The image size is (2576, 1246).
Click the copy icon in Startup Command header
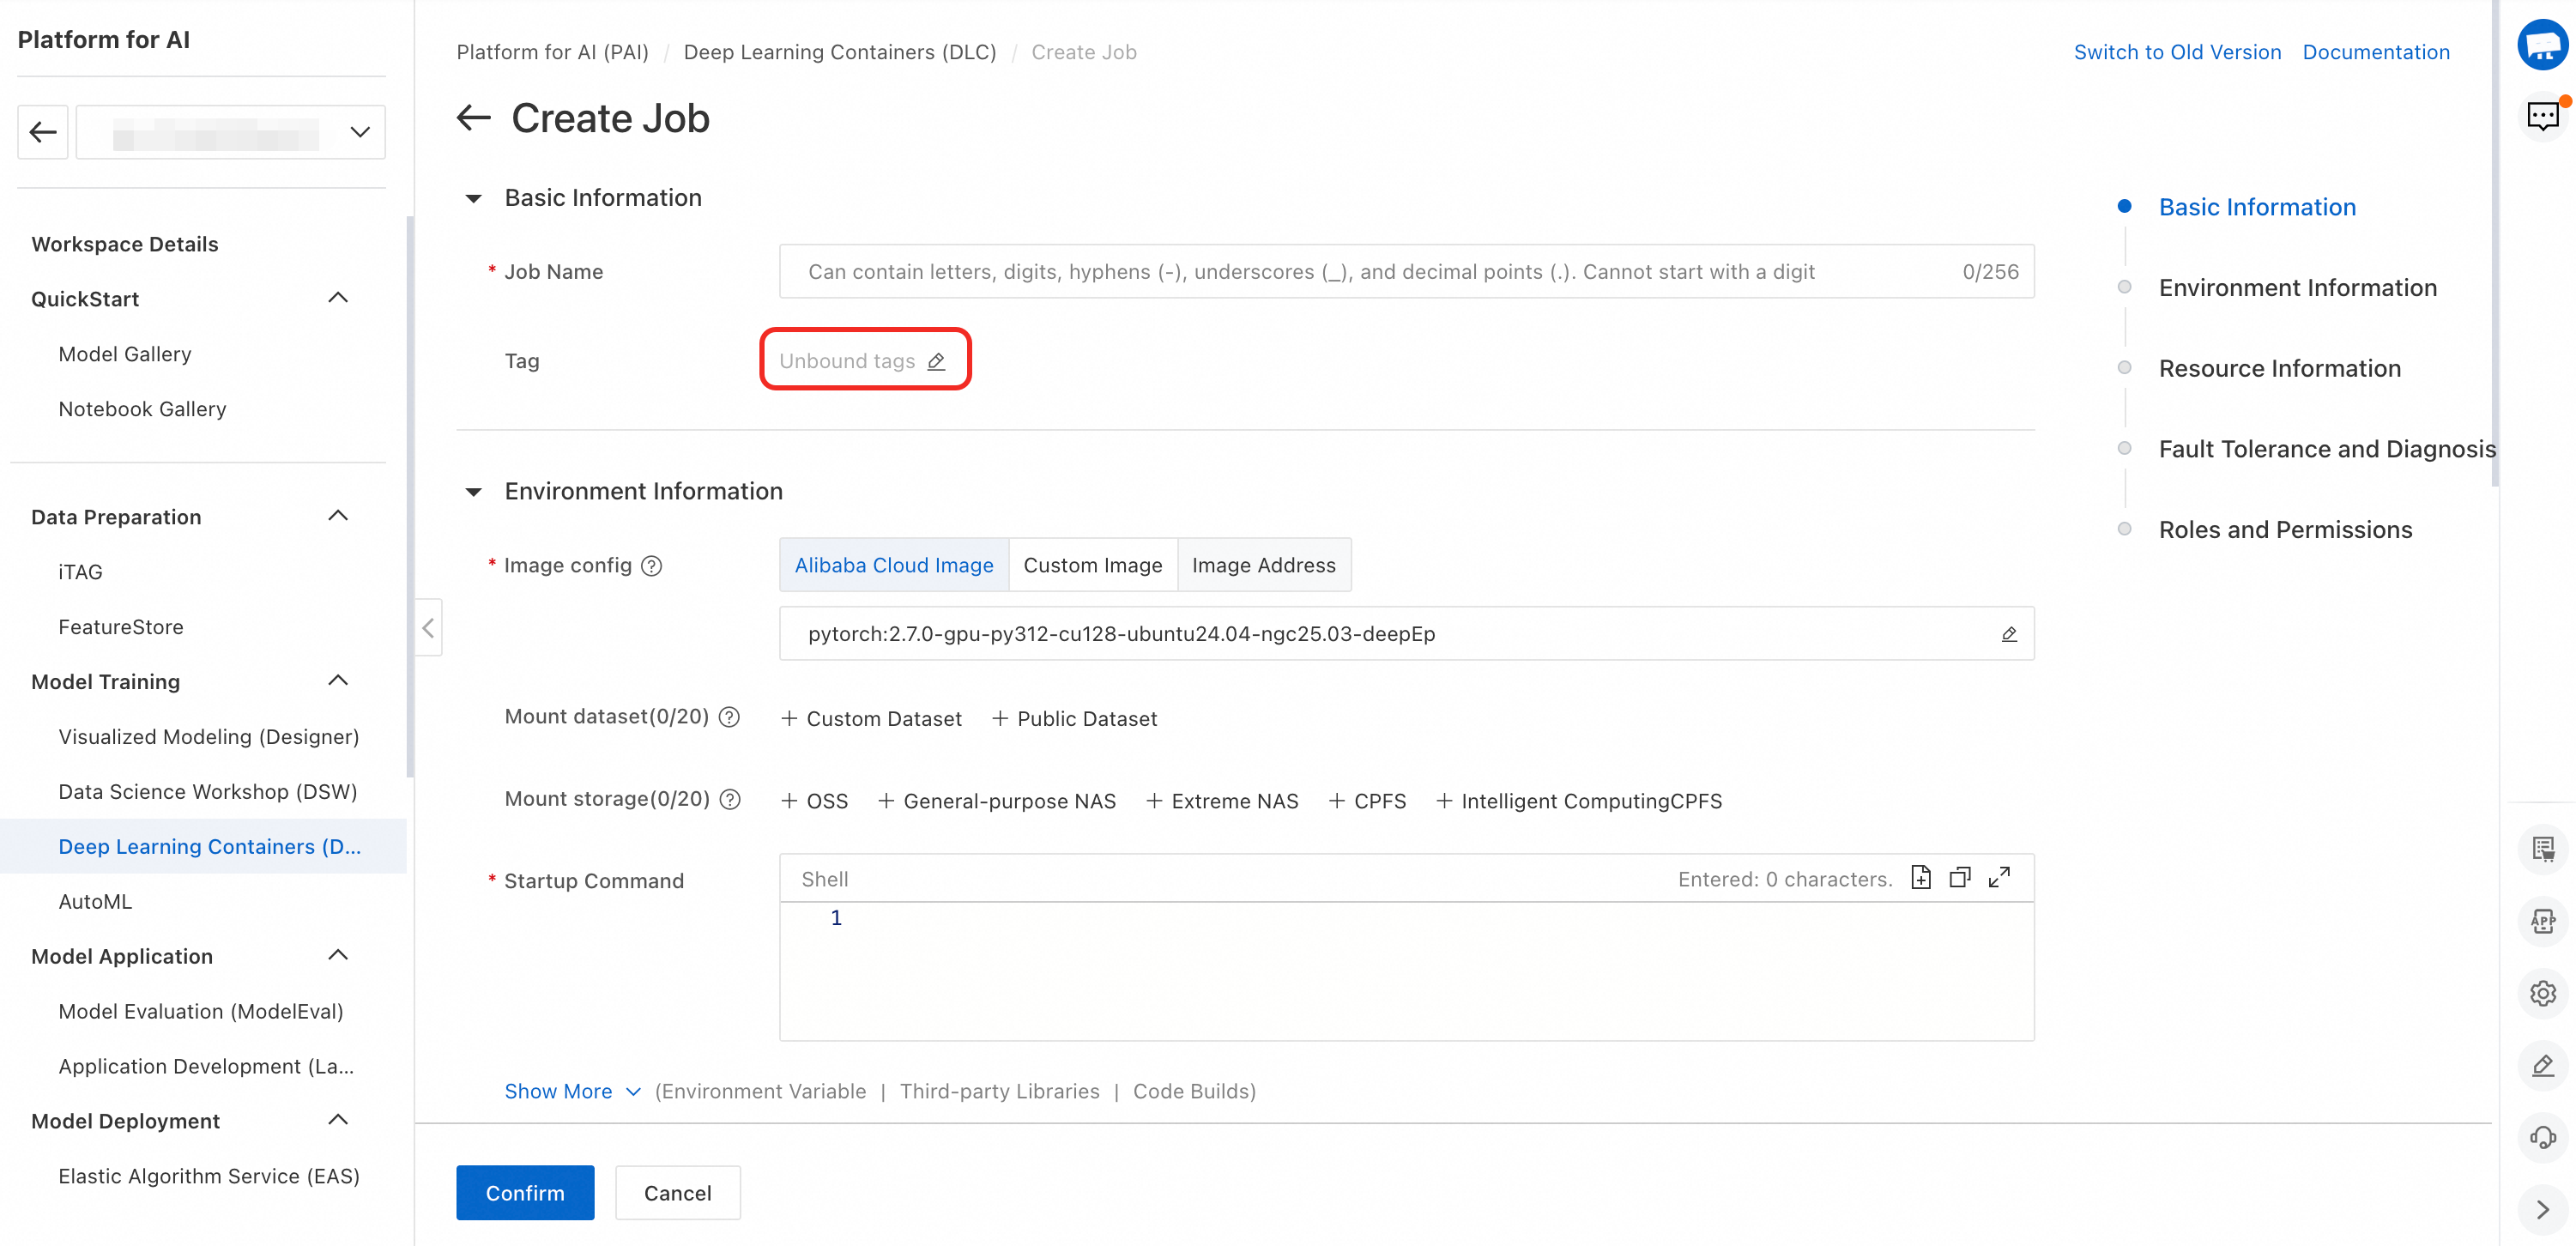point(1959,877)
